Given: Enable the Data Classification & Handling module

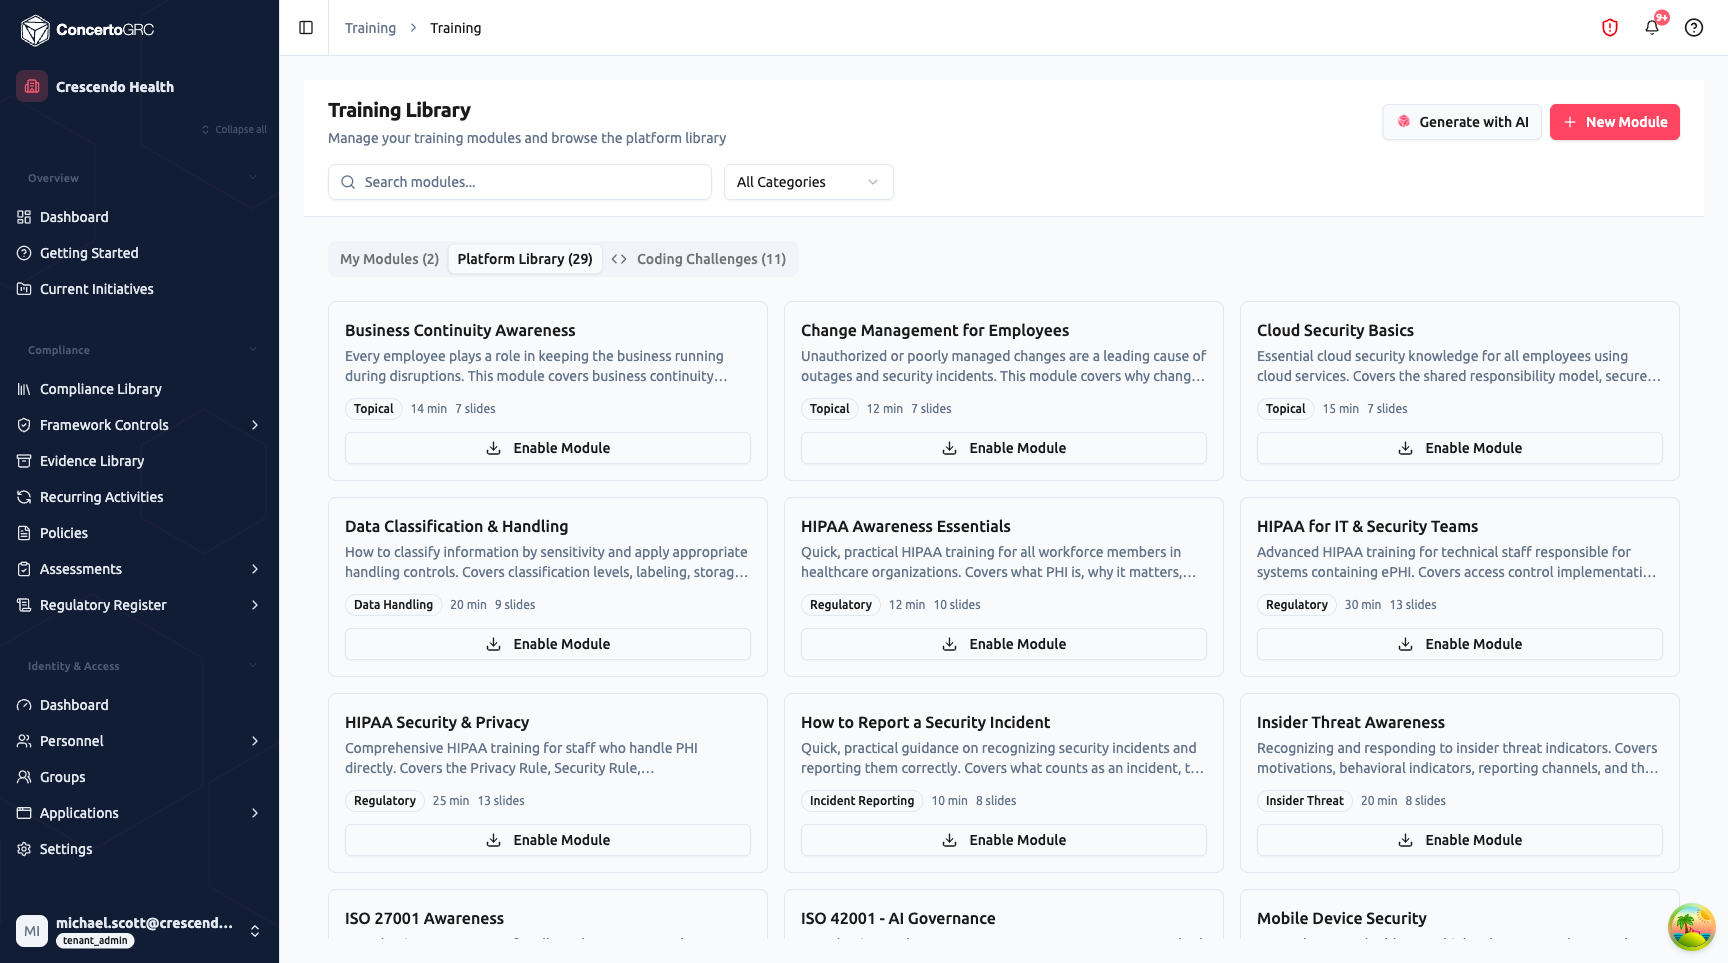Looking at the screenshot, I should coord(548,644).
